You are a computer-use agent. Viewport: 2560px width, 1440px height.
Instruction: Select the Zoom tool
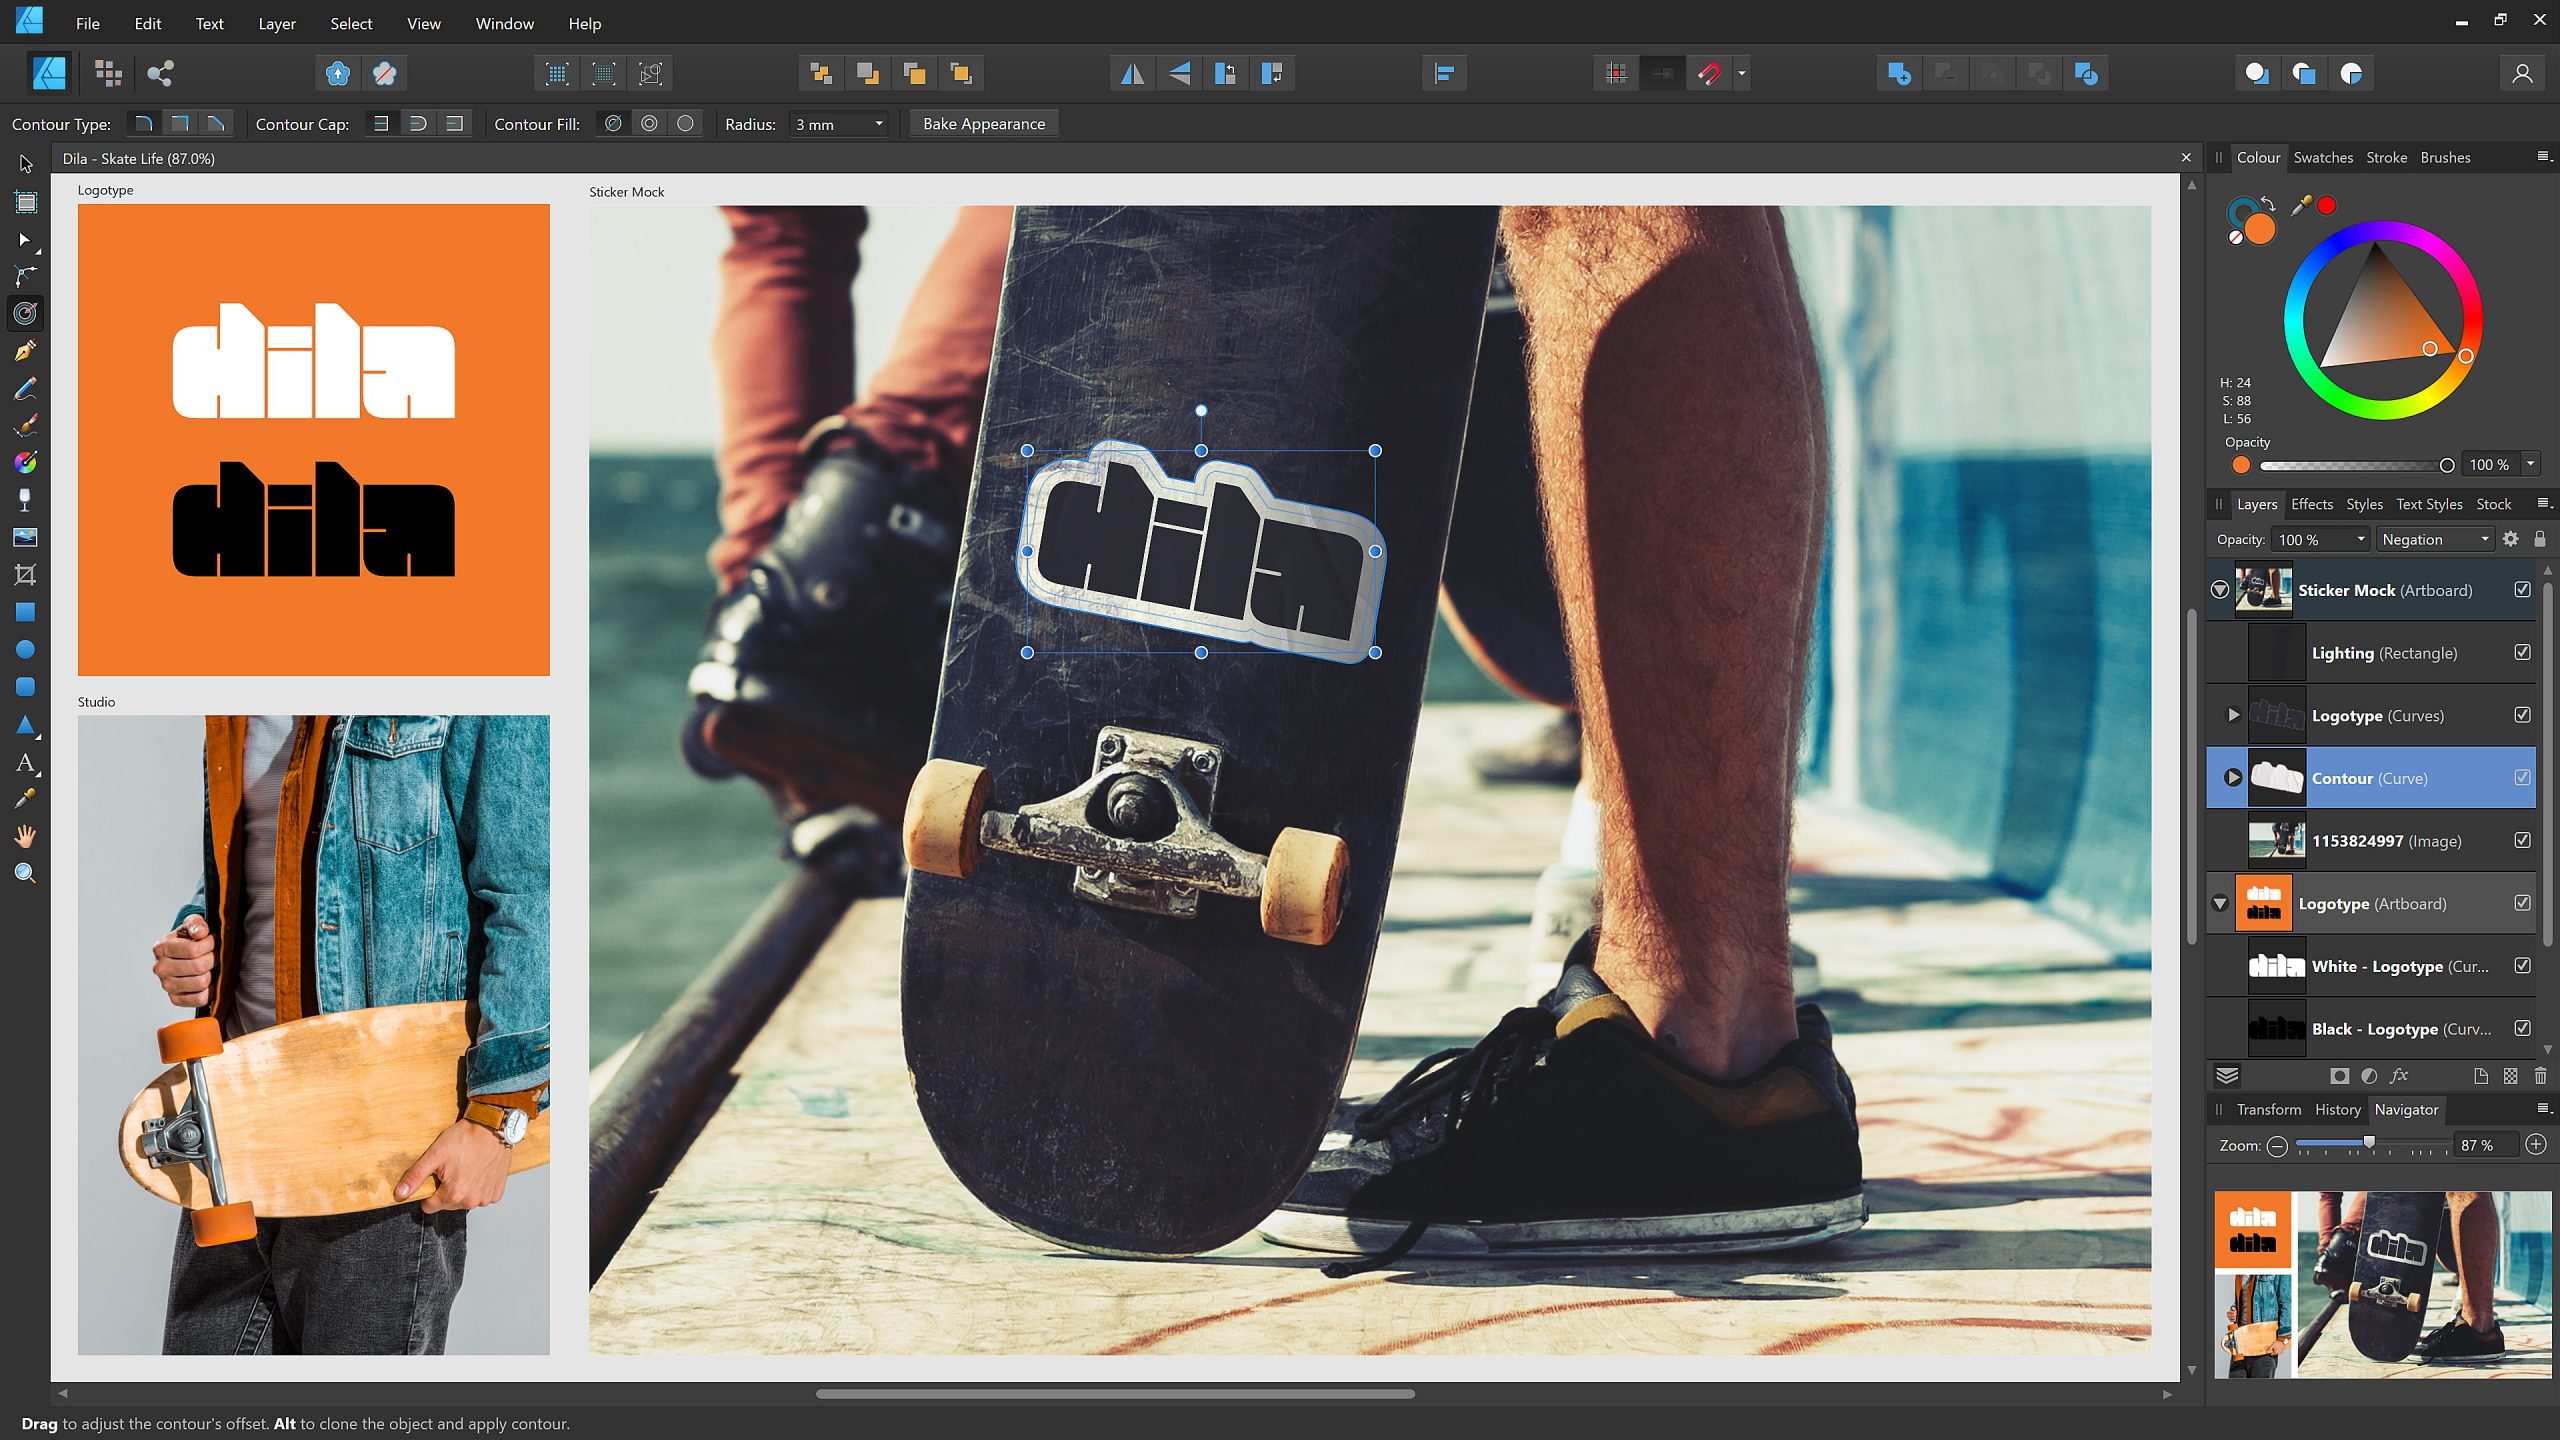coord(25,873)
